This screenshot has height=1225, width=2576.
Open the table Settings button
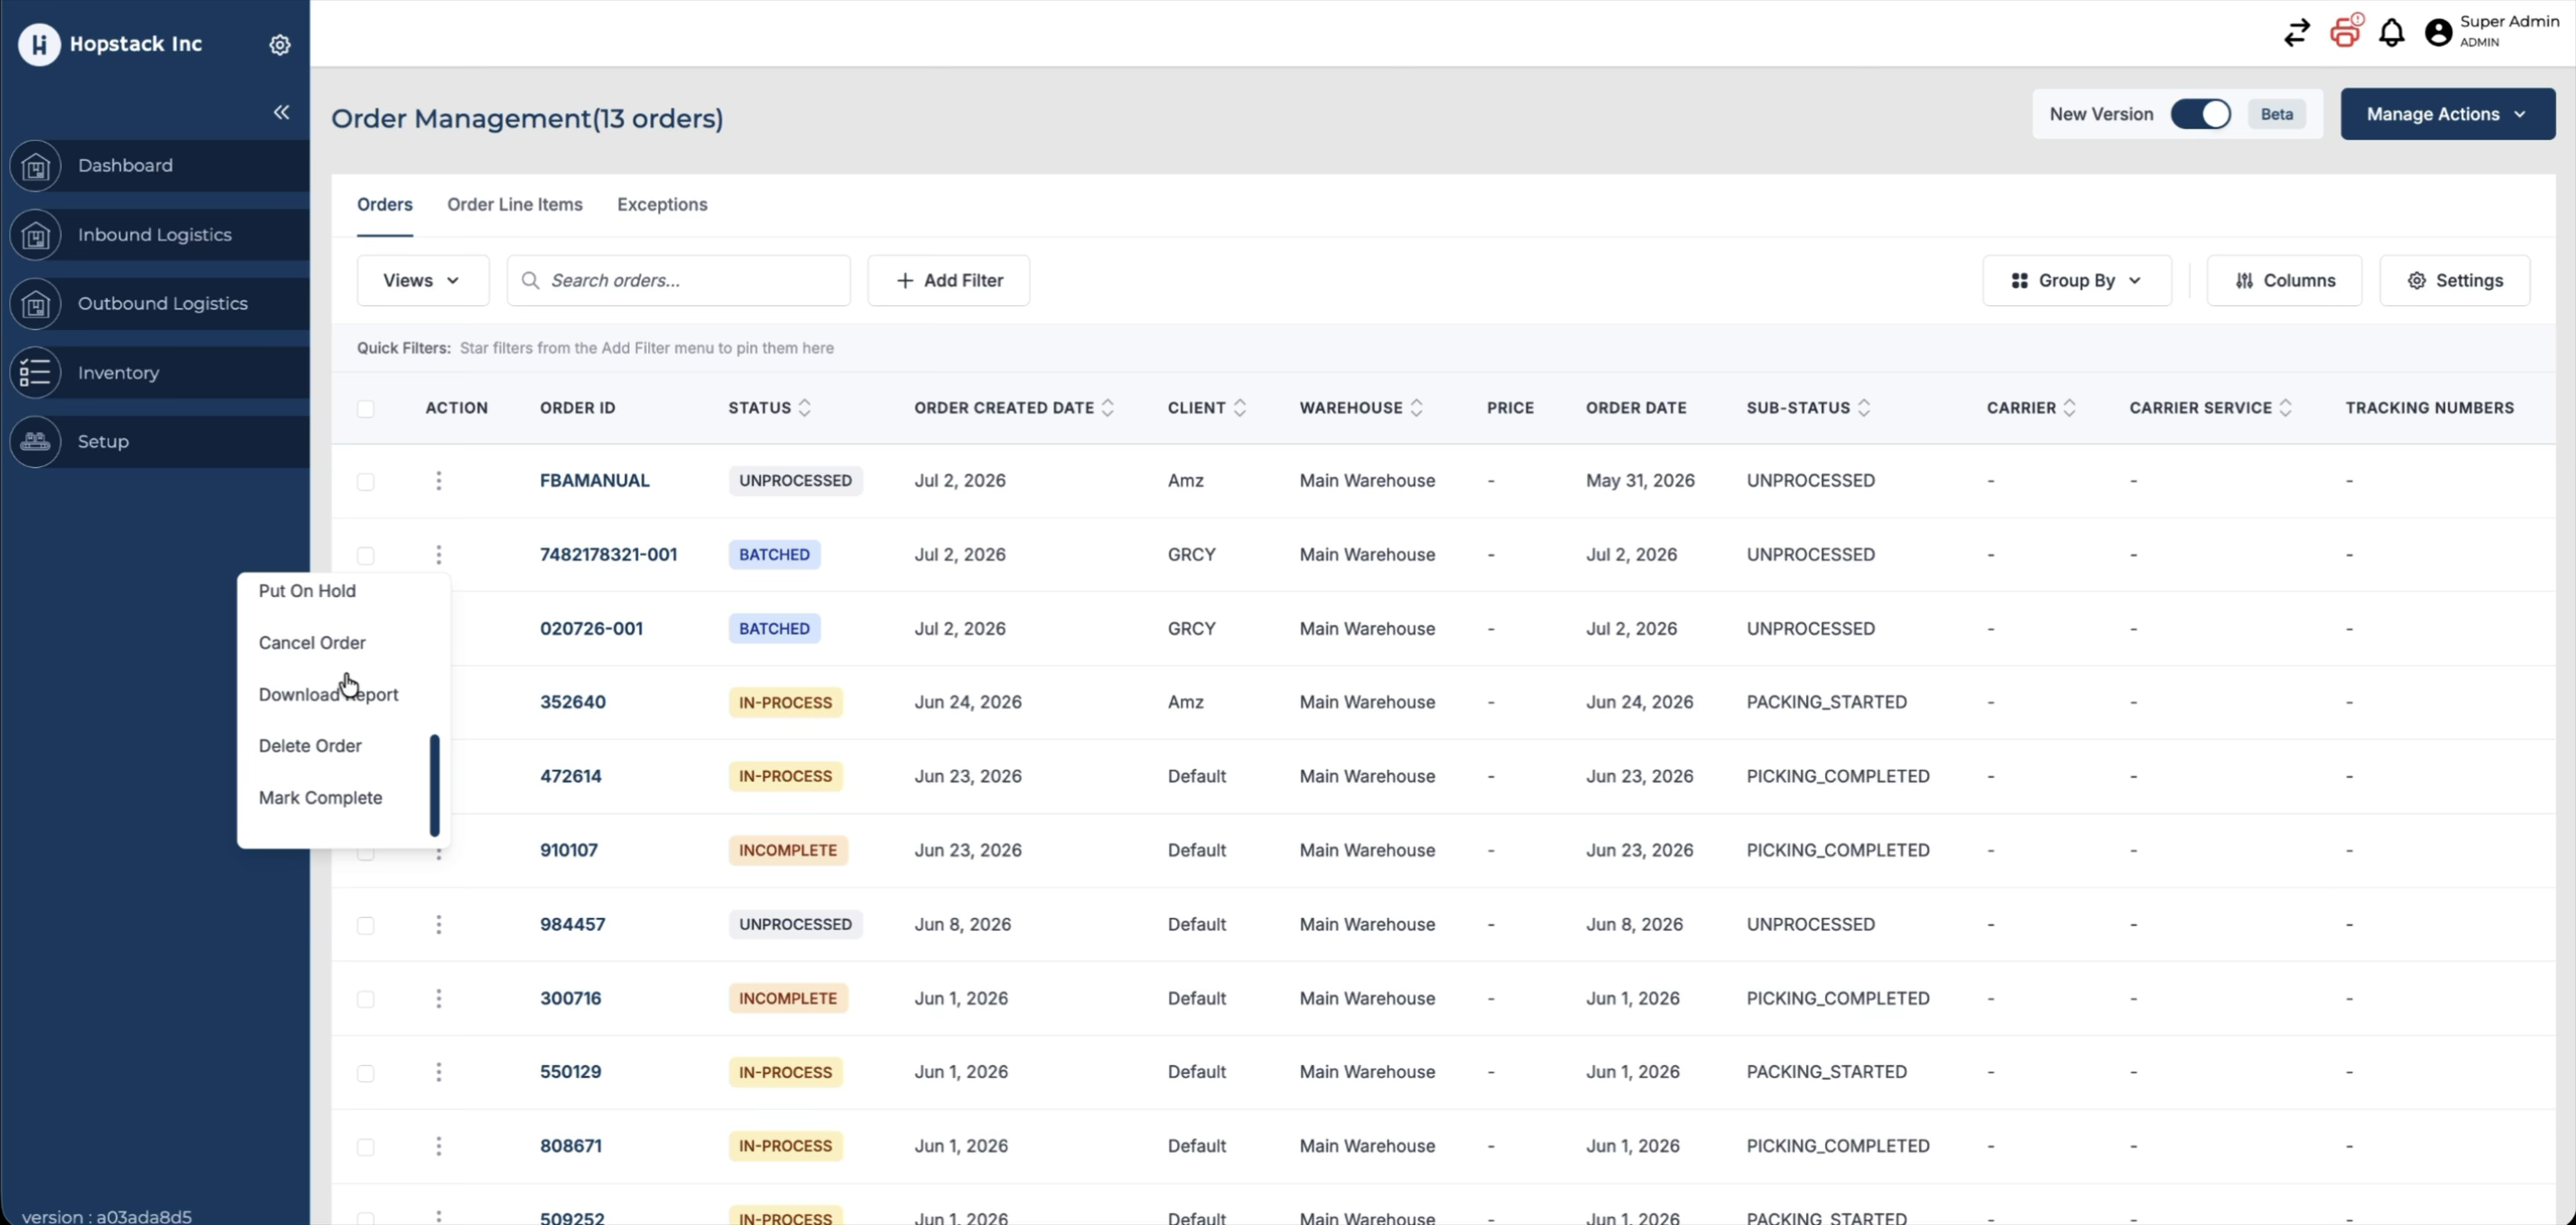[x=2455, y=281]
